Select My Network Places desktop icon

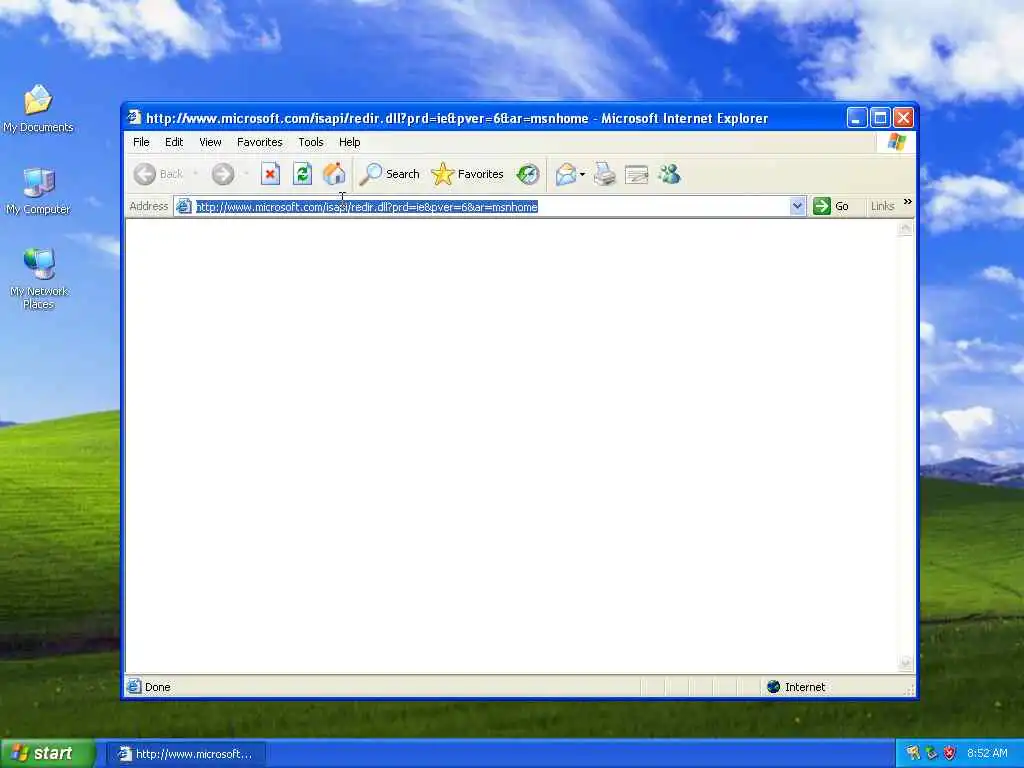(38, 279)
